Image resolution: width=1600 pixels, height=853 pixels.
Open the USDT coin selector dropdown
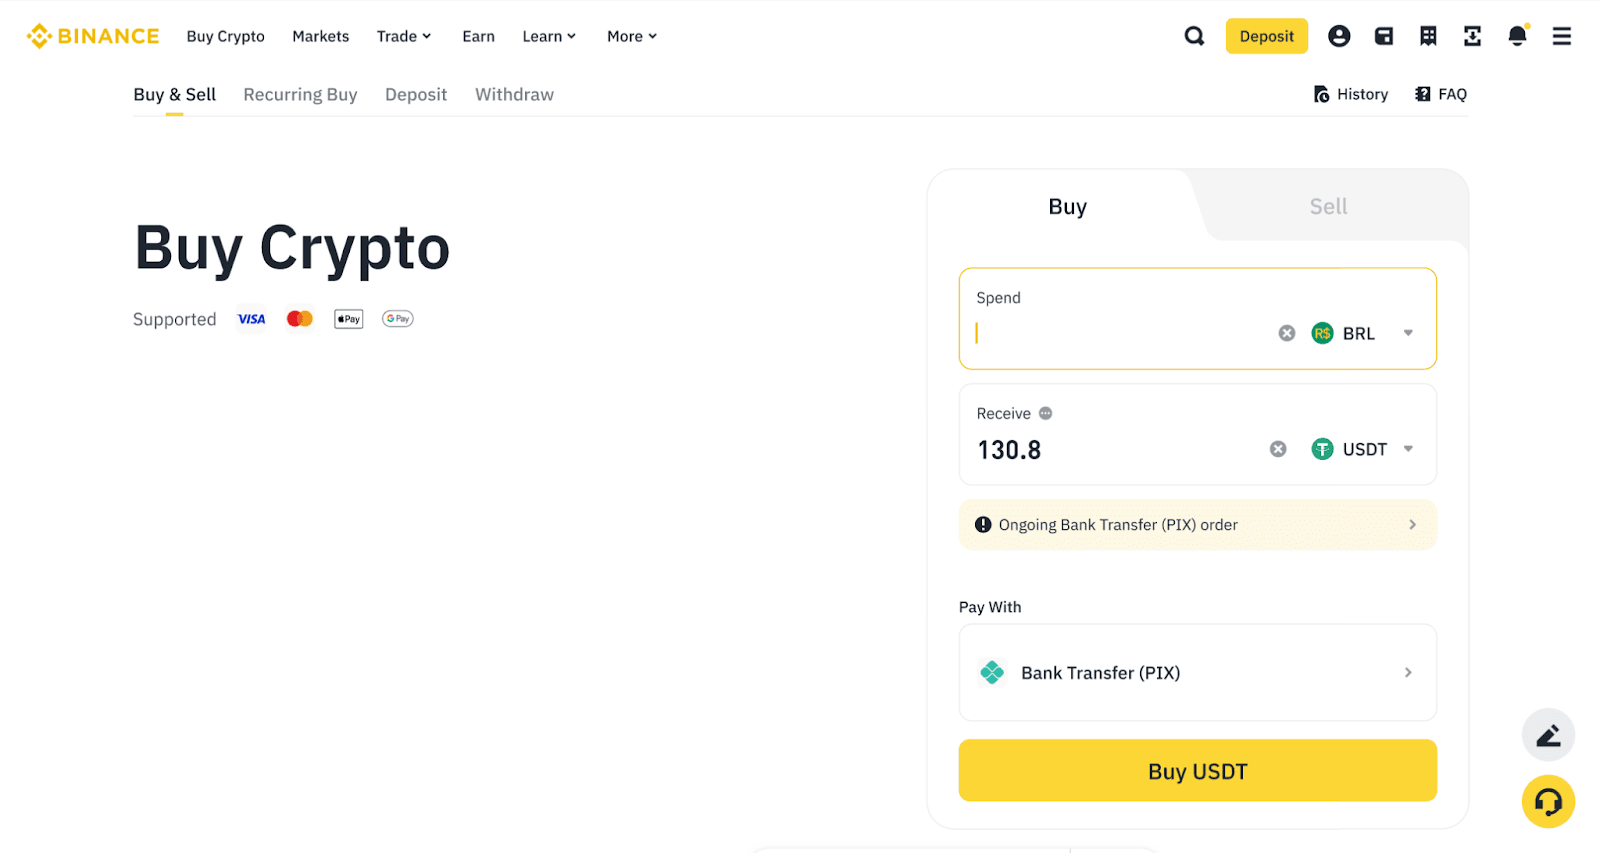pos(1362,449)
